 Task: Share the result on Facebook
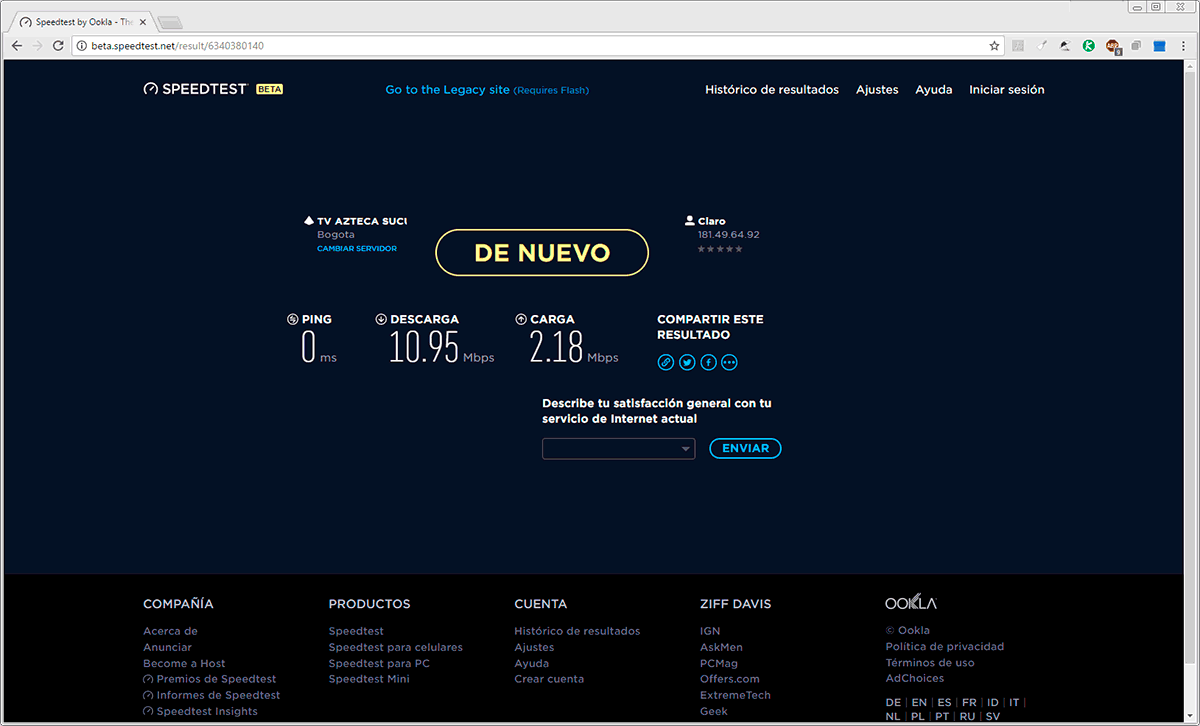click(708, 362)
